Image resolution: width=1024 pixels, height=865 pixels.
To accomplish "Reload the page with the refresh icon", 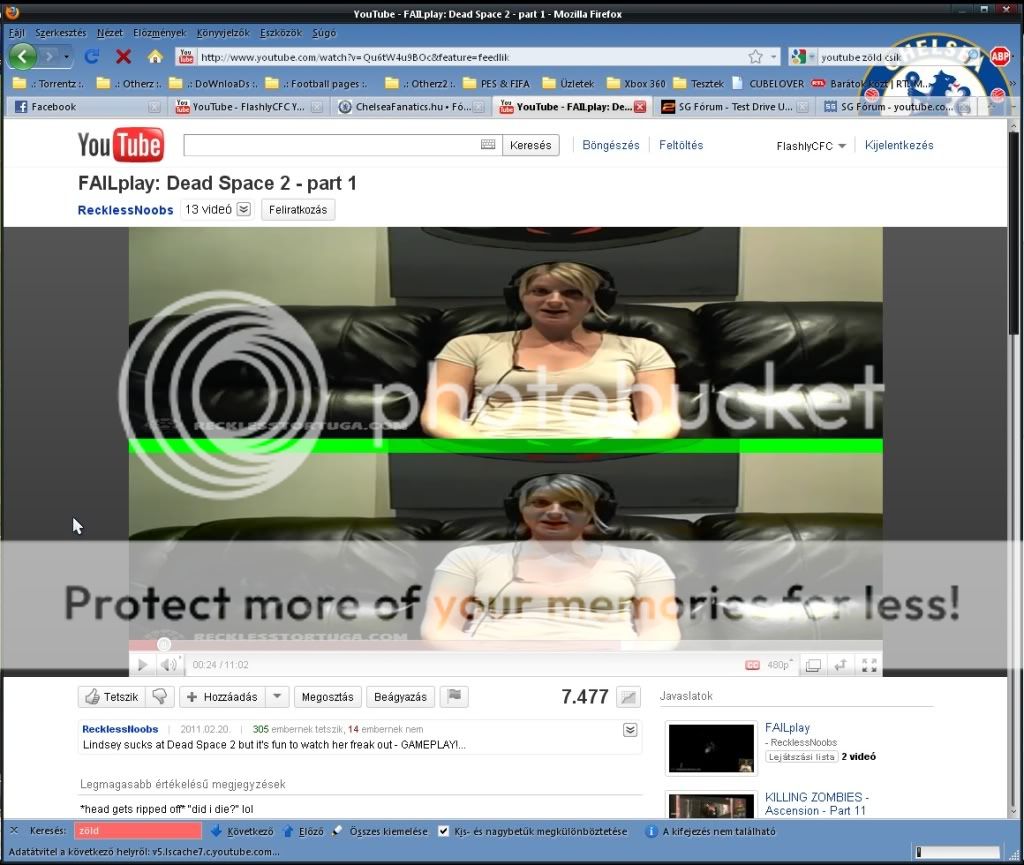I will tap(92, 57).
